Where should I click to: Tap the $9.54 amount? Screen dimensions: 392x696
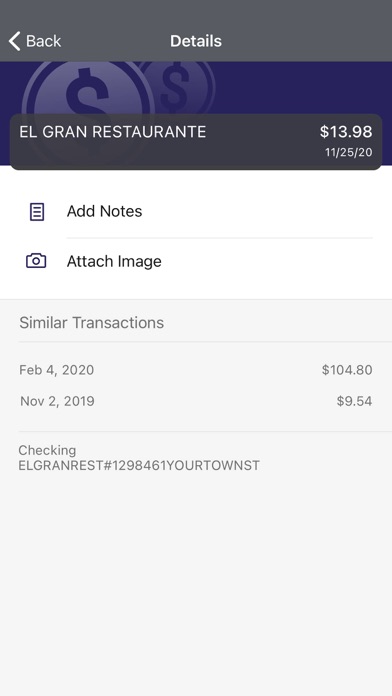coord(354,401)
